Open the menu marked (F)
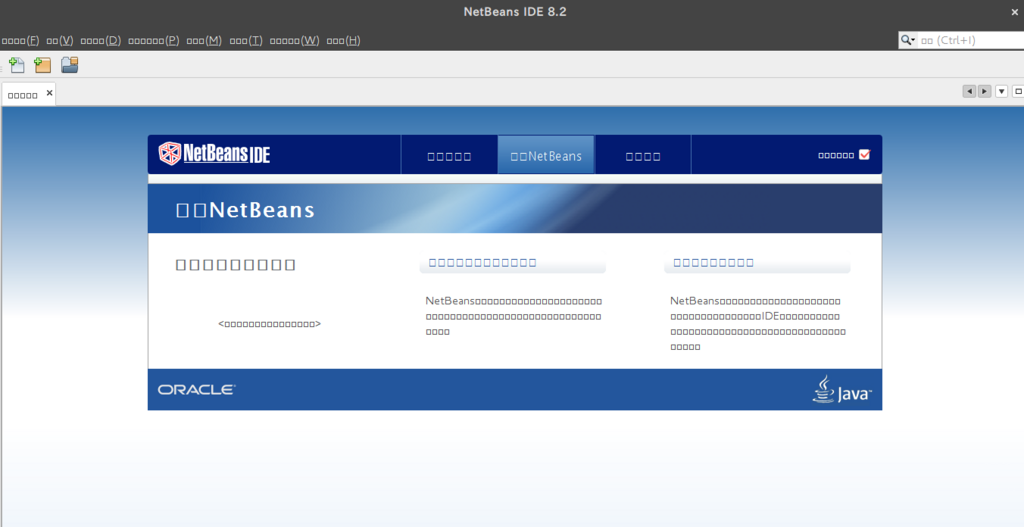Image resolution: width=1024 pixels, height=527 pixels. (x=20, y=40)
